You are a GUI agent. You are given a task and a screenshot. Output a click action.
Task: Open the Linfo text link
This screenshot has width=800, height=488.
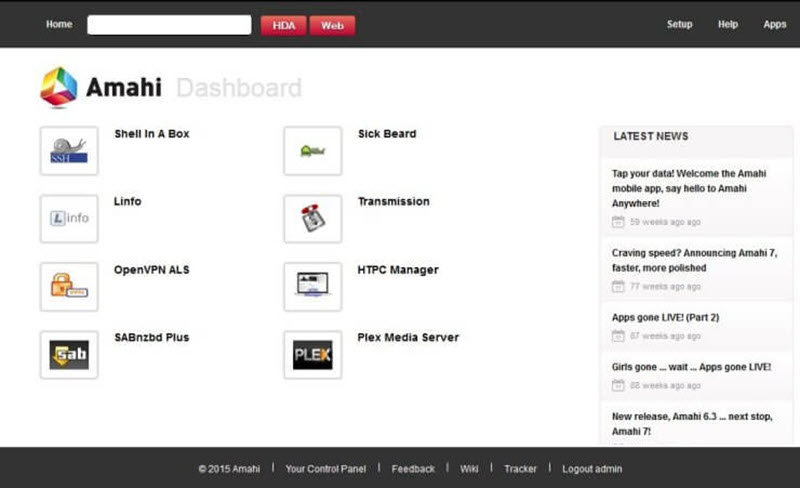pos(128,201)
